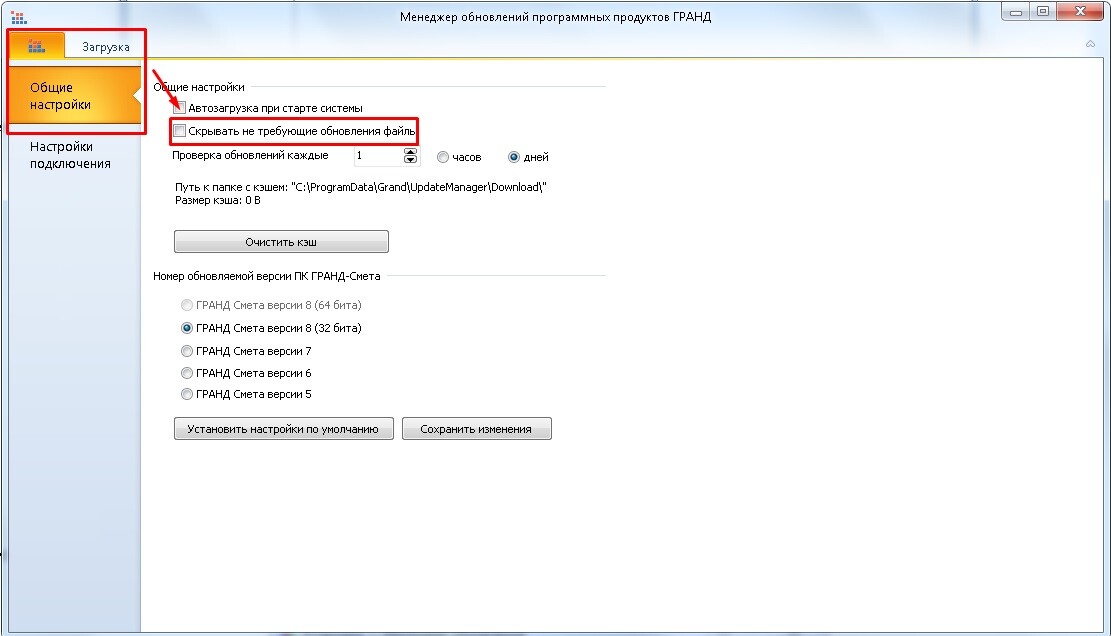This screenshot has width=1111, height=636.
Task: Switch to the Загрузка tab
Action: (106, 47)
